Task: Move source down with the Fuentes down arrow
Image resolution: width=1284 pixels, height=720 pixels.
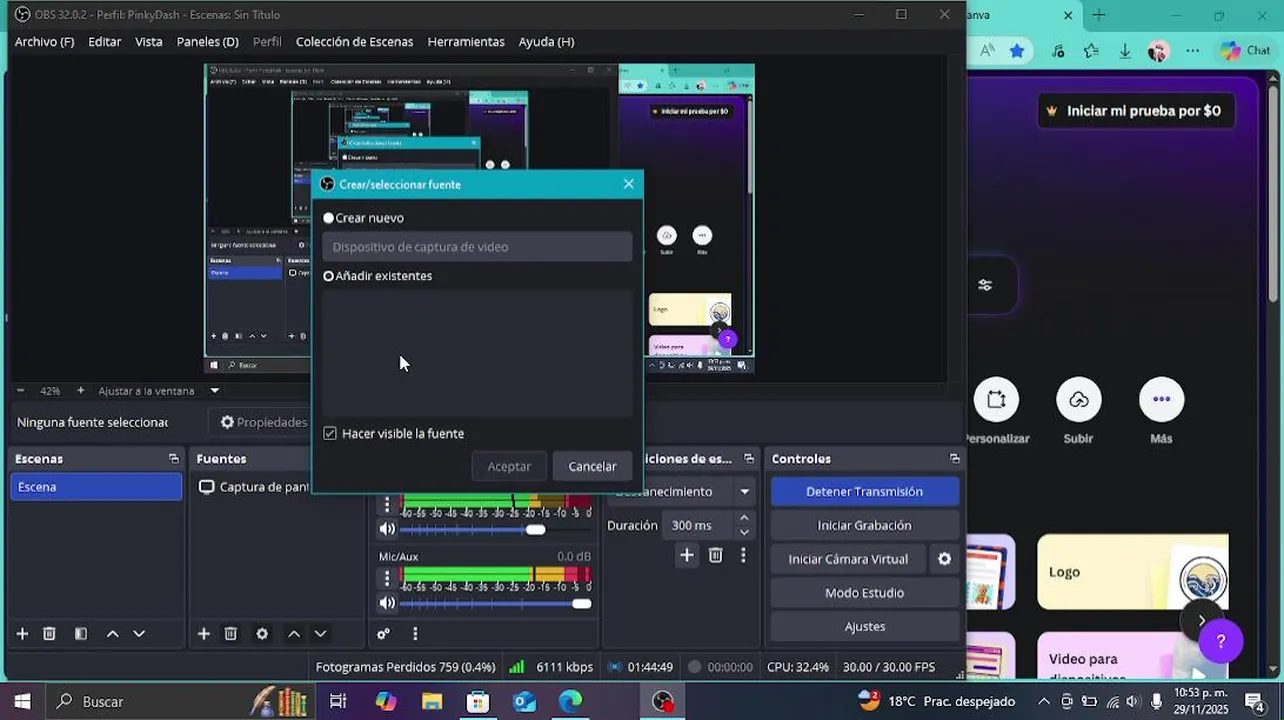Action: pyautogui.click(x=320, y=633)
